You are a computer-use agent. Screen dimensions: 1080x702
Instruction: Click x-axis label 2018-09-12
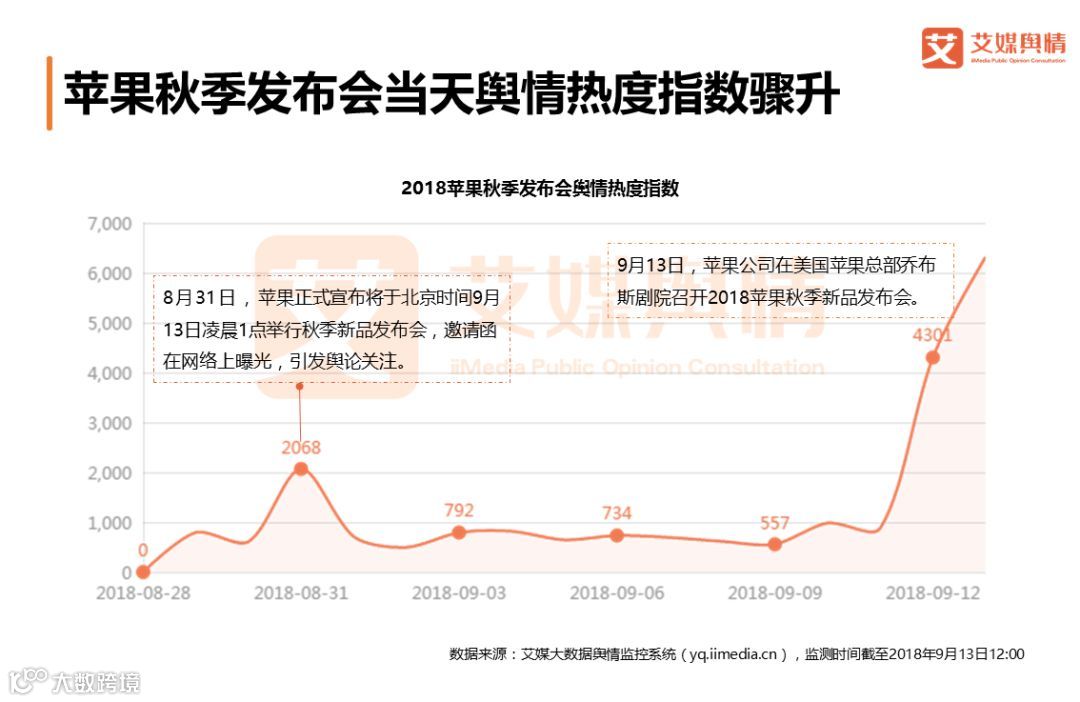(x=933, y=593)
